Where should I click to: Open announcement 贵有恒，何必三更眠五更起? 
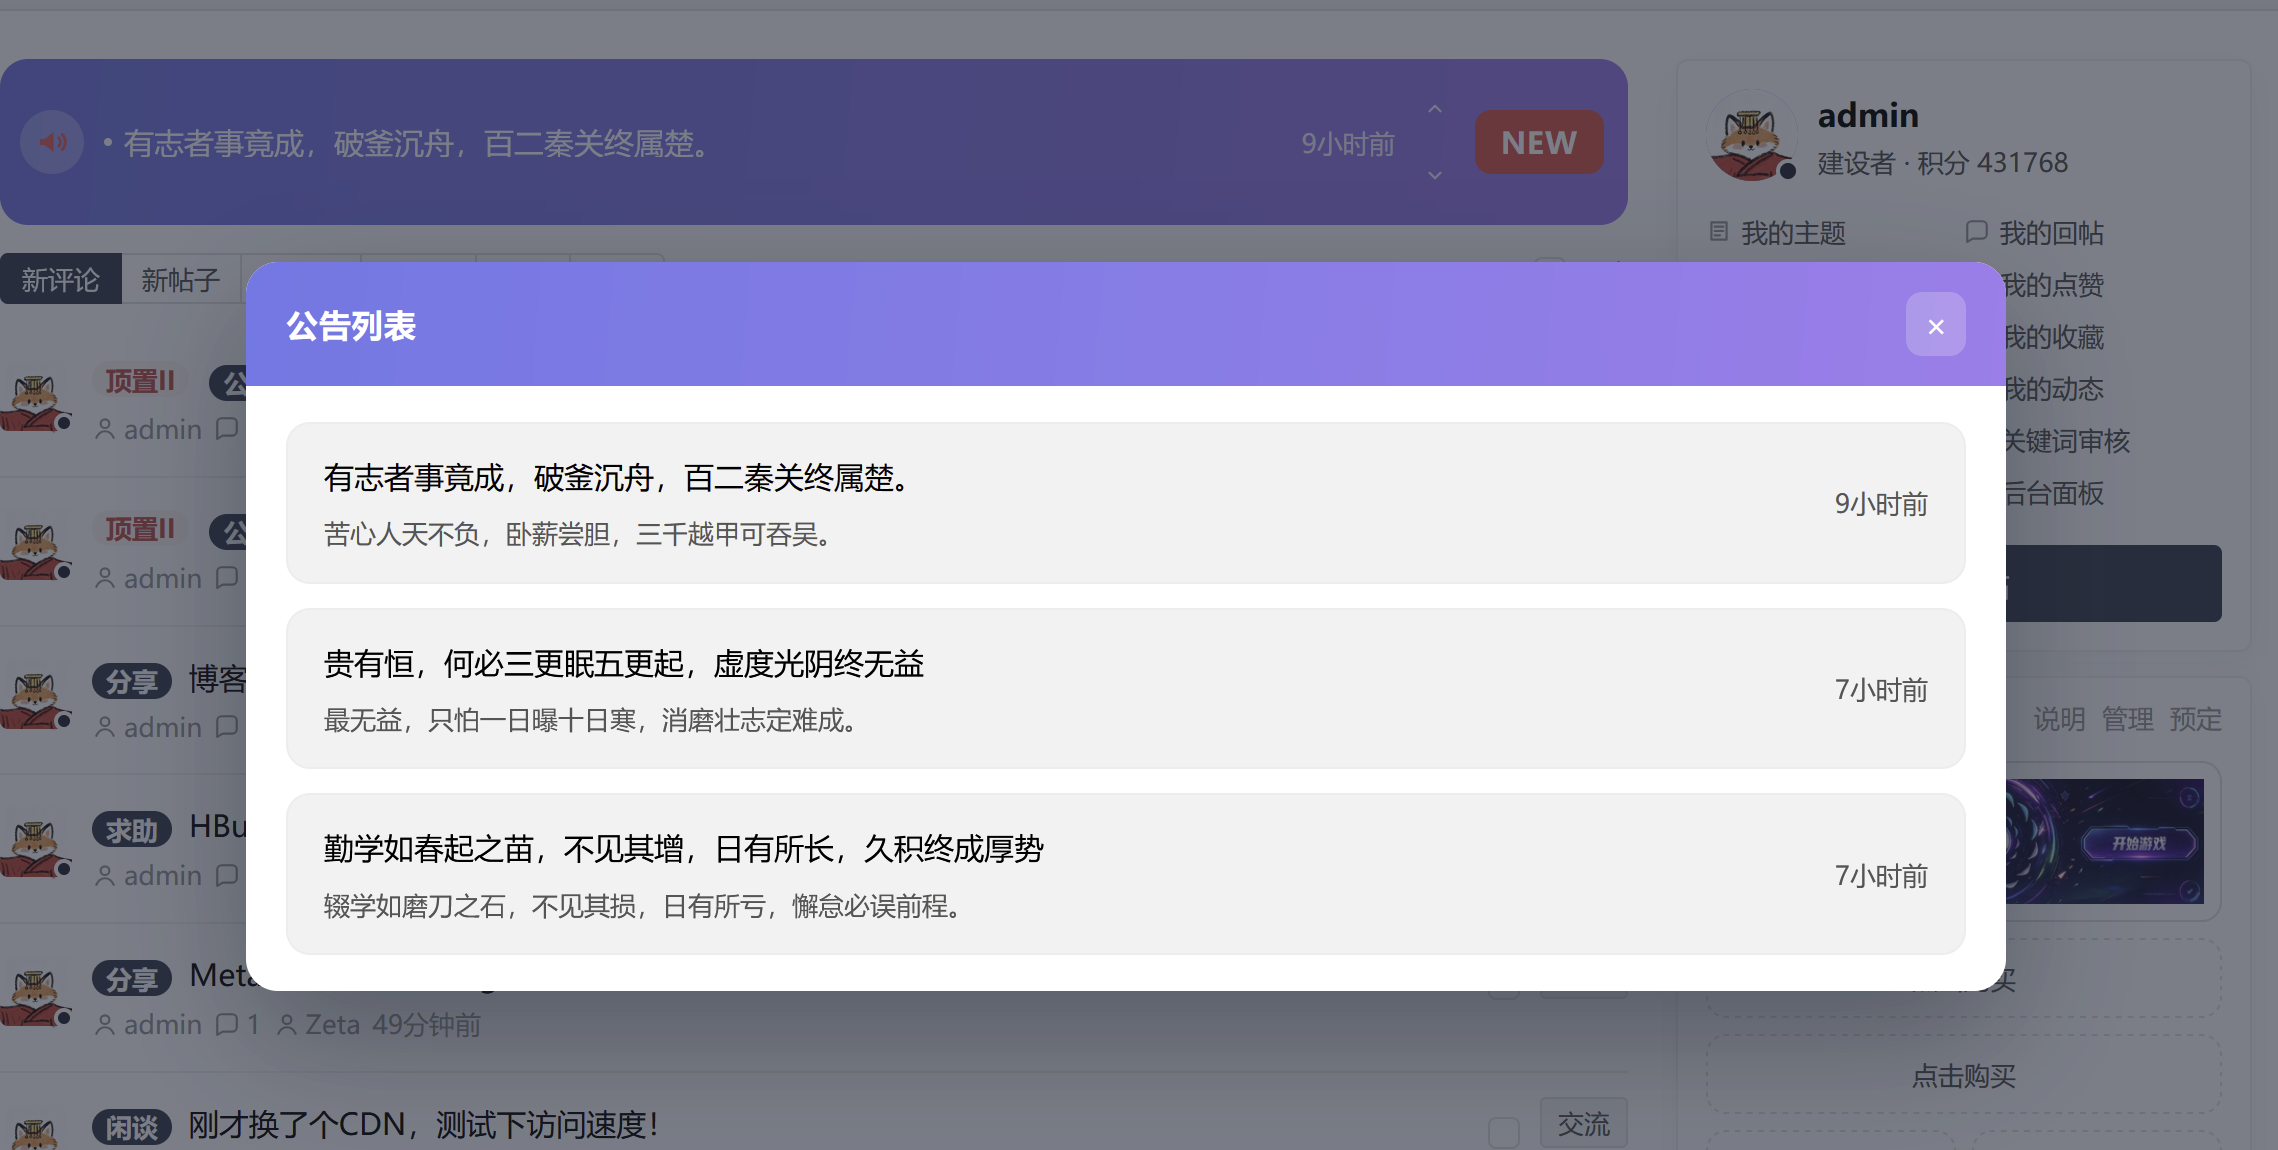coord(1125,689)
